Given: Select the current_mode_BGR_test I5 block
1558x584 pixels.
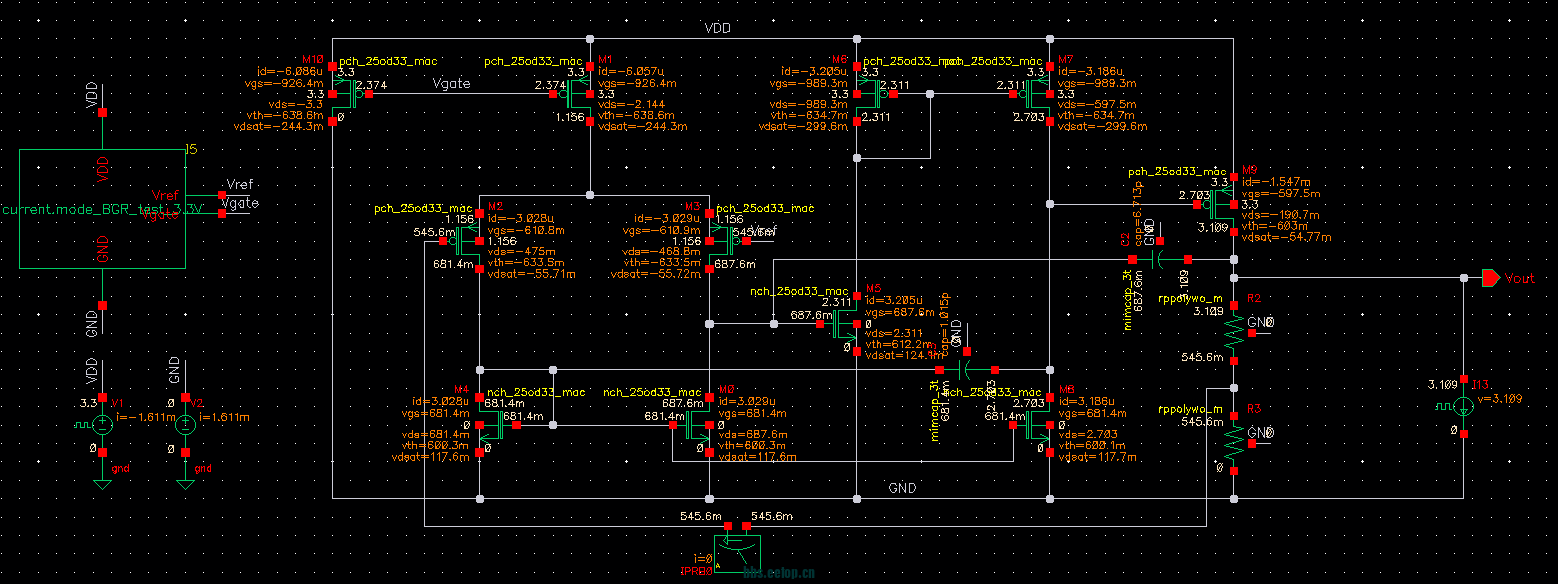Looking at the screenshot, I should (102, 208).
